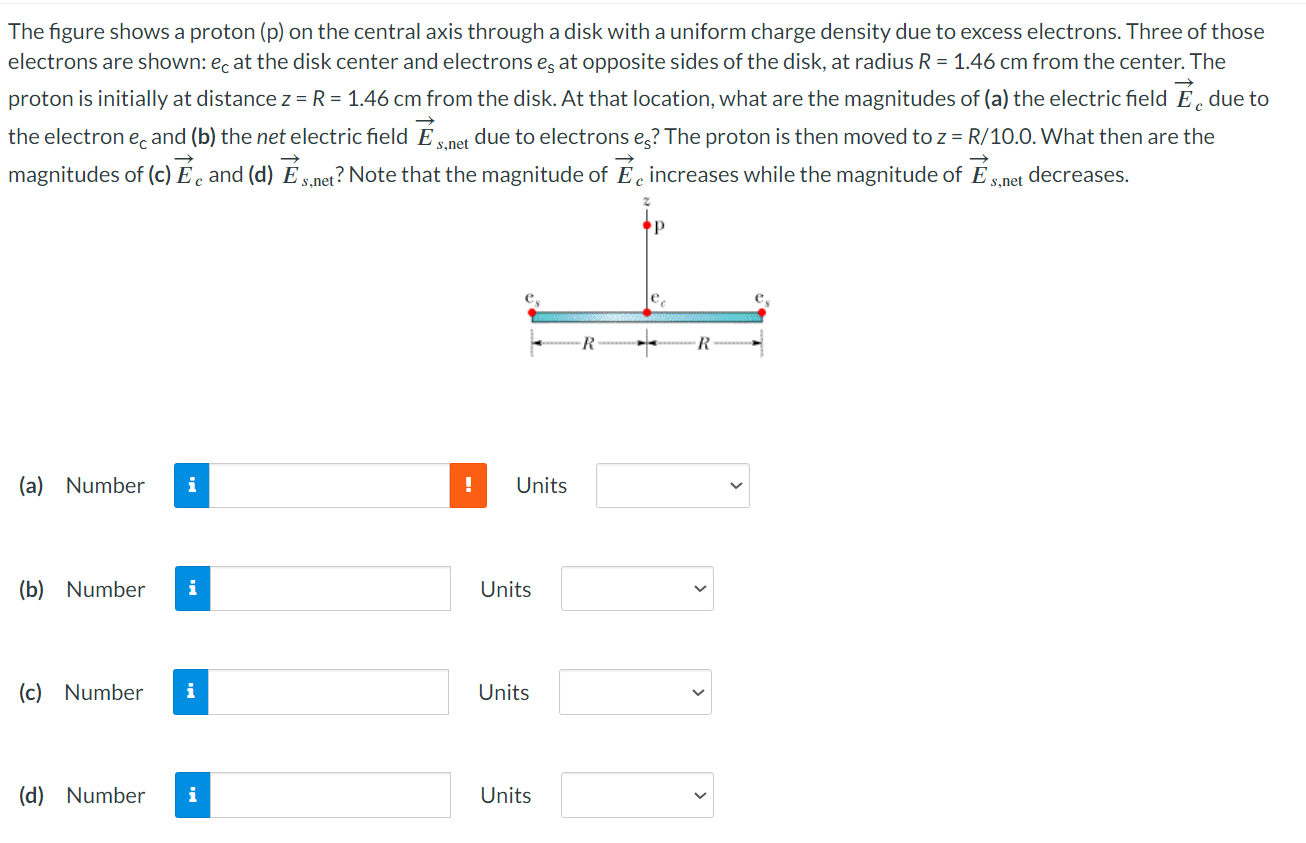Screen dimensions: 1306x843
Task: Open the Units dropdown for part (d)
Action: click(x=637, y=795)
